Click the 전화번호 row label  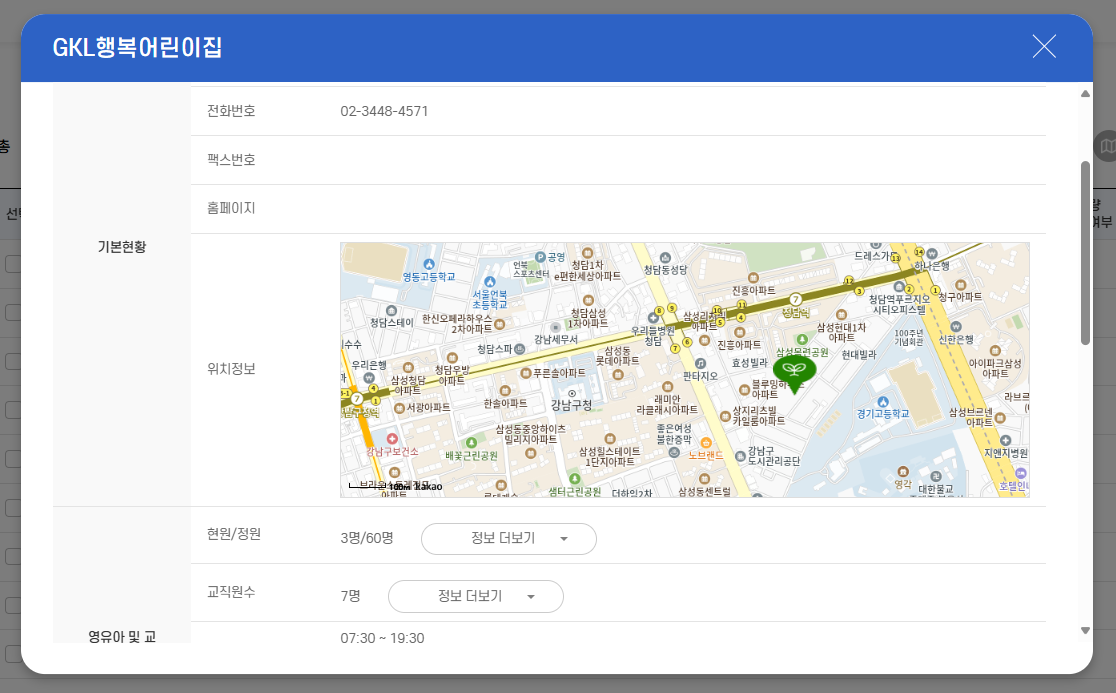tap(231, 111)
